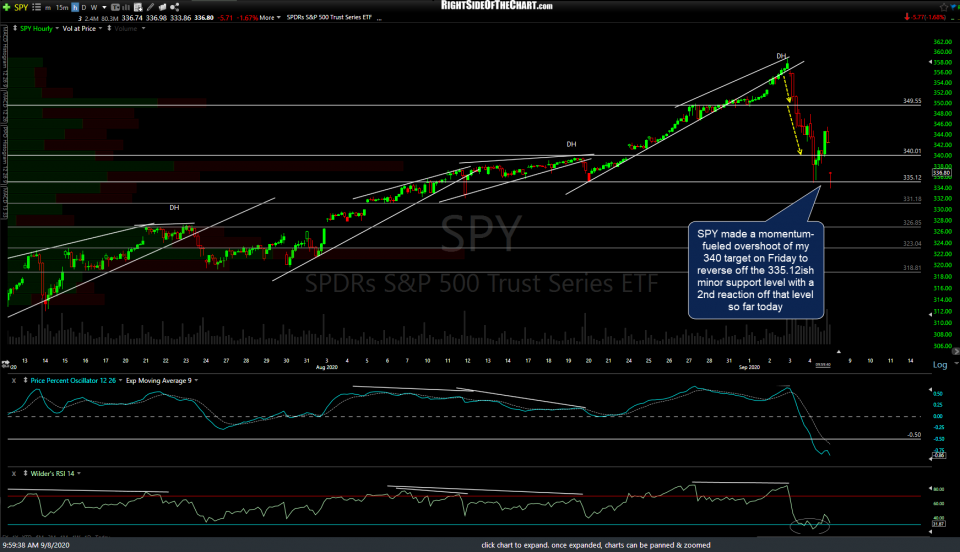Click the Sep 2020 date axis label
Screen dimensions: 960x552
pos(749,367)
